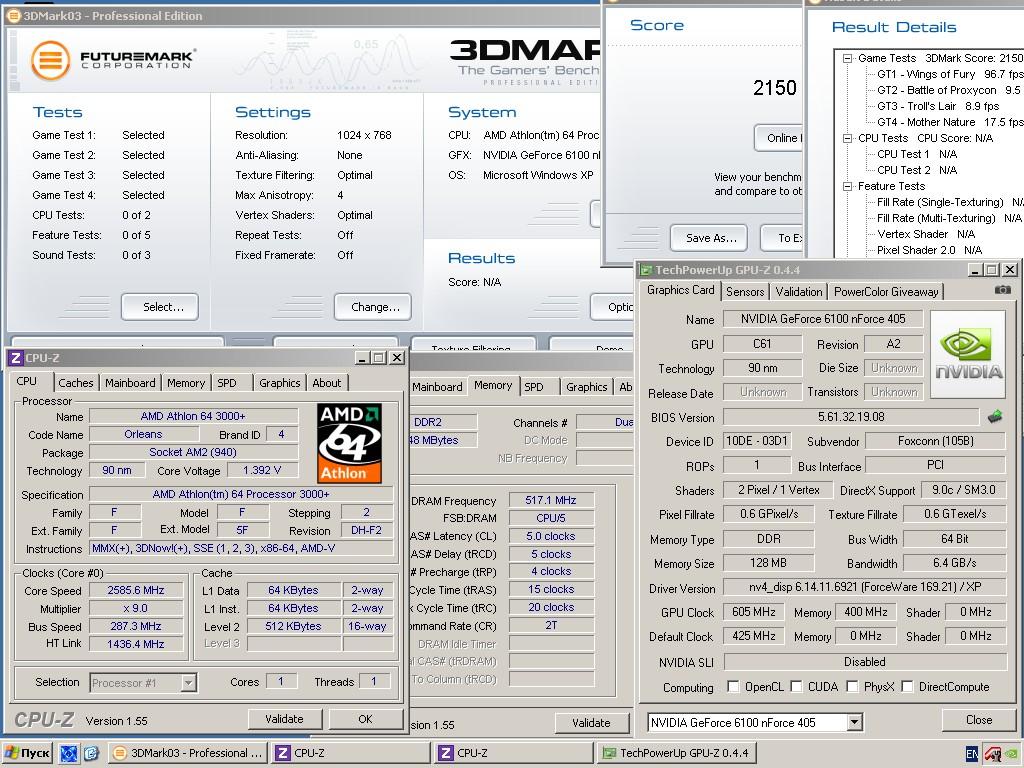This screenshot has width=1024, height=768.
Task: Open the Processor #1 selection dropdown
Action: coord(188,683)
